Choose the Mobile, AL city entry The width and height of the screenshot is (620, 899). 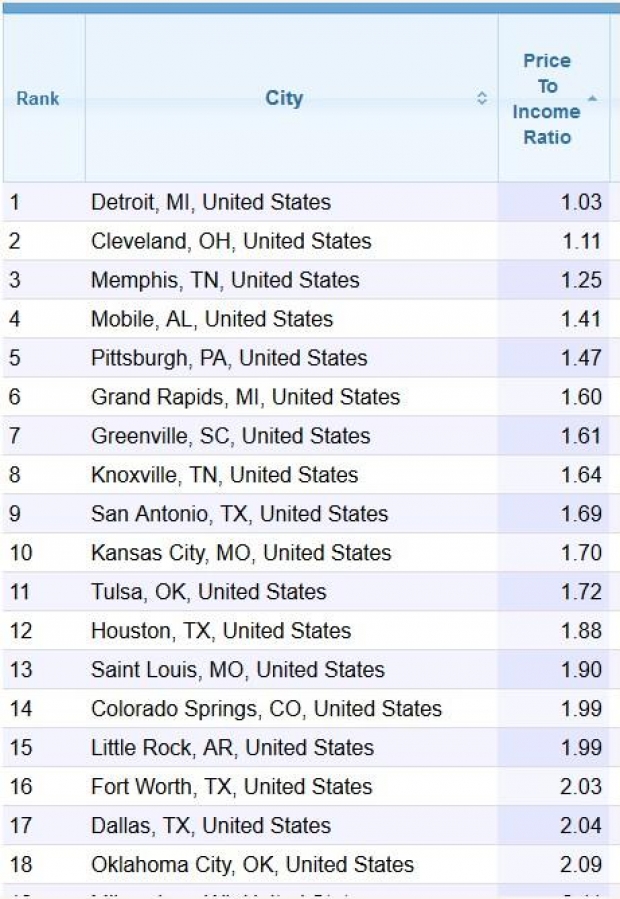[x=212, y=319]
